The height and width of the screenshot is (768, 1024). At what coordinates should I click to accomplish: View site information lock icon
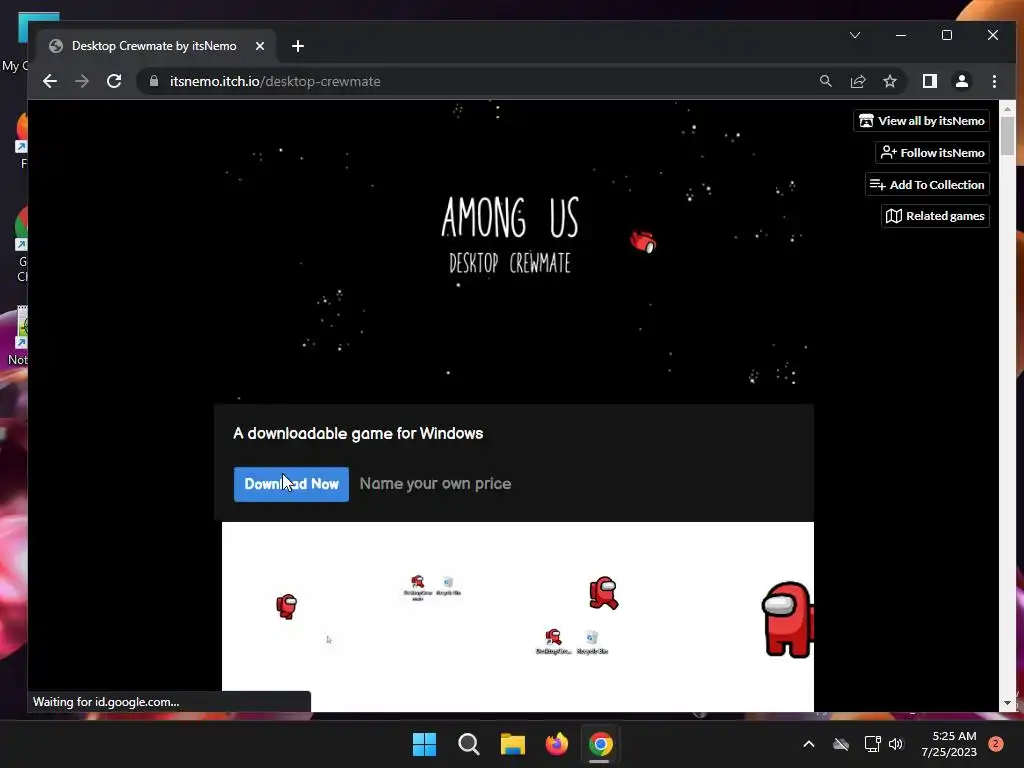(x=154, y=81)
